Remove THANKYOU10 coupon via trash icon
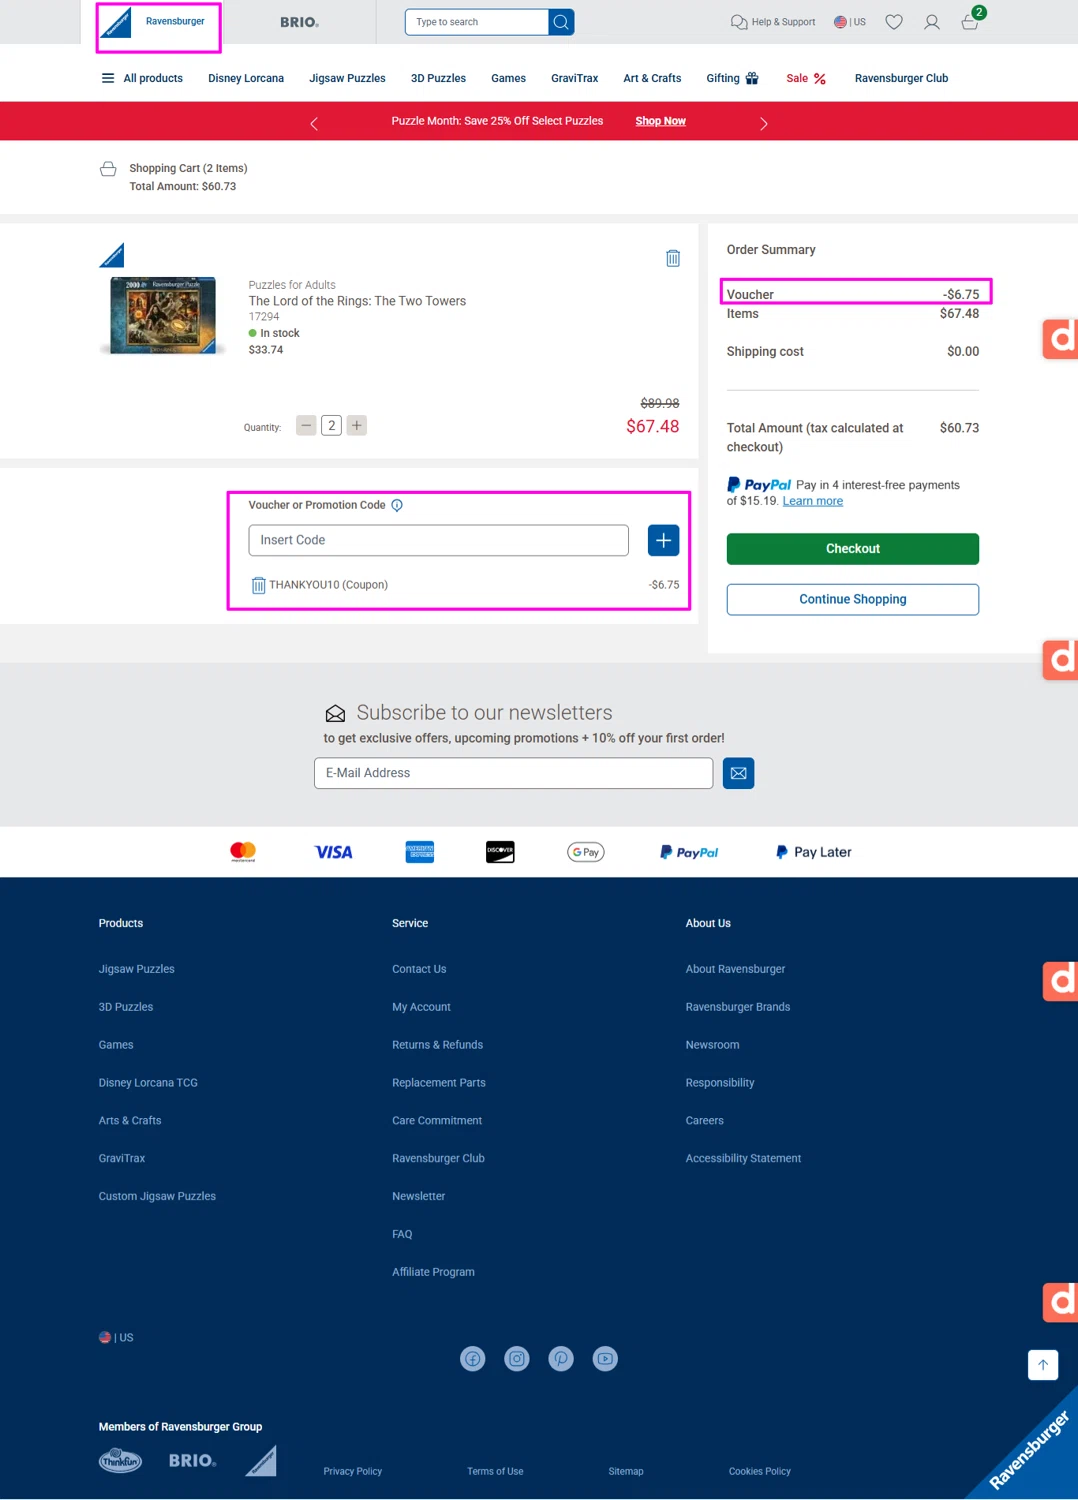The width and height of the screenshot is (1078, 1500). coord(258,585)
